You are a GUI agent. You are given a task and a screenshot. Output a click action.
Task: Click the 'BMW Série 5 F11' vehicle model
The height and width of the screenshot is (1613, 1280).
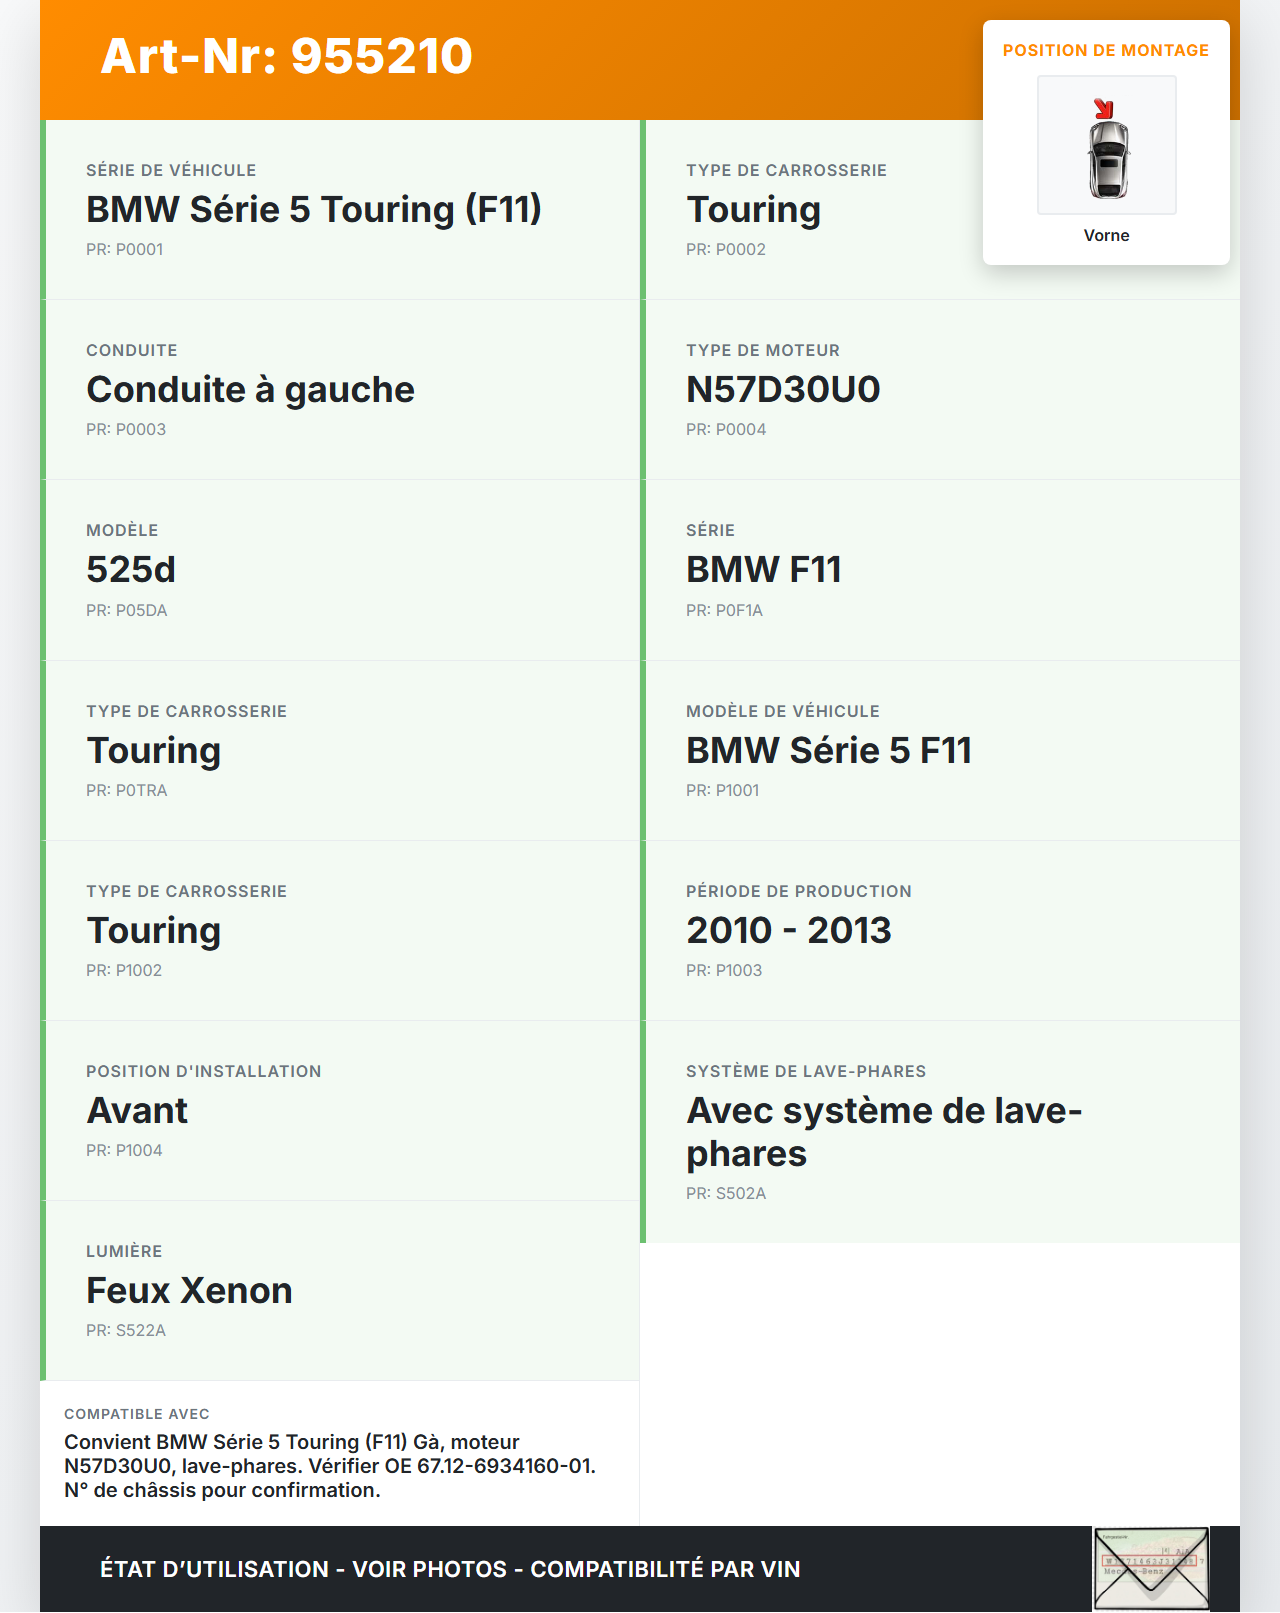coord(828,751)
